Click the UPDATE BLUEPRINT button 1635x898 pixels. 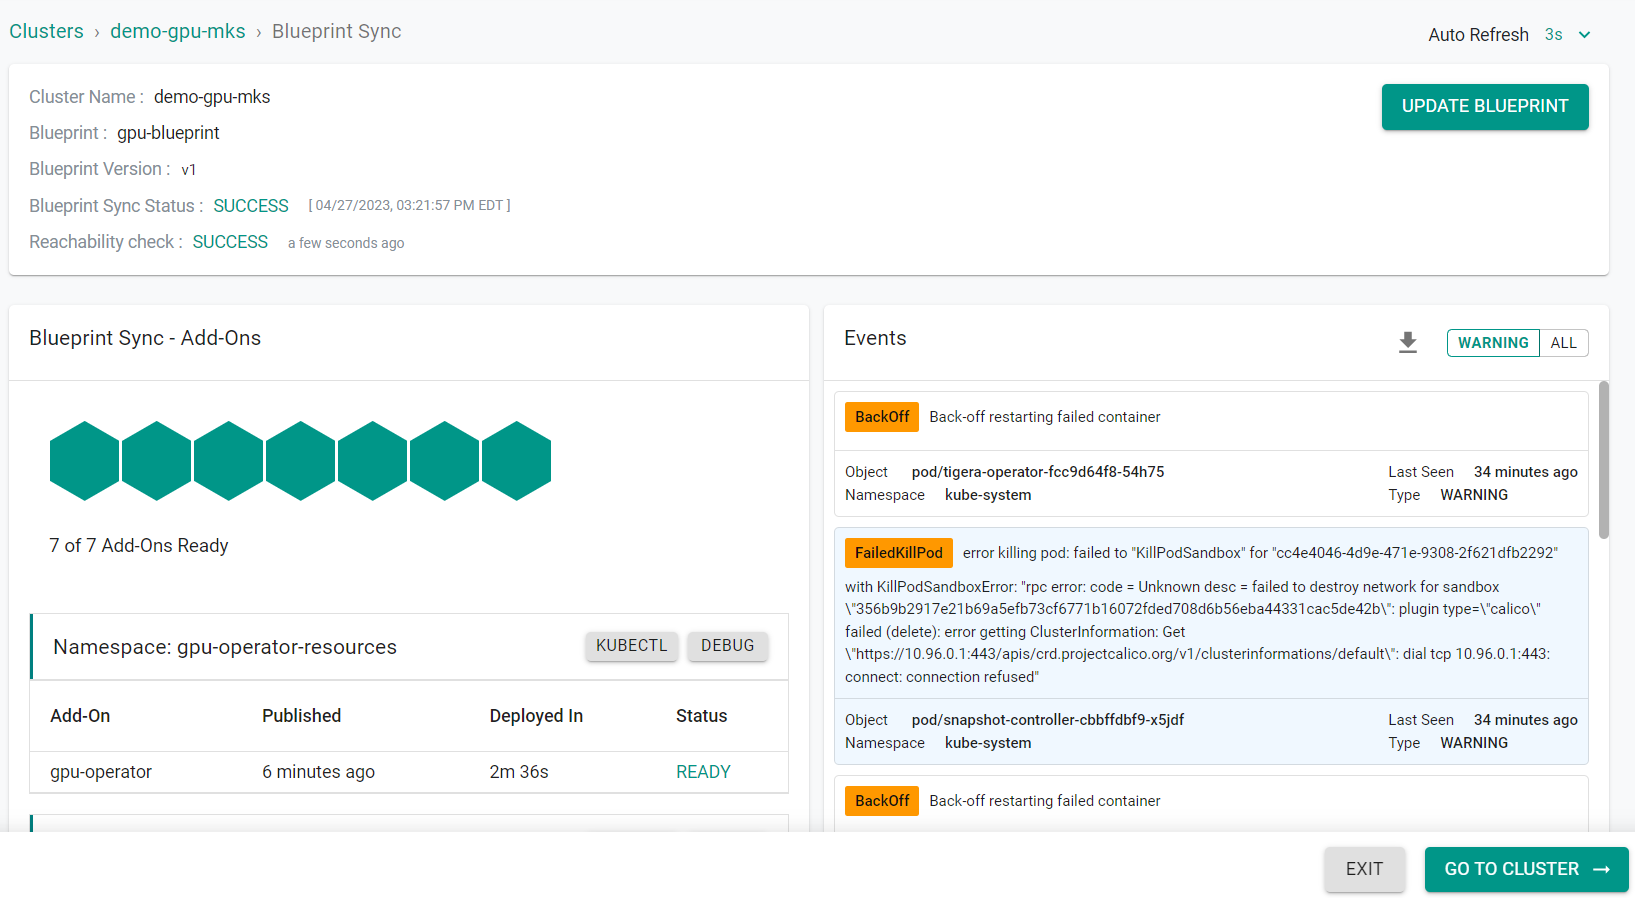(x=1485, y=107)
